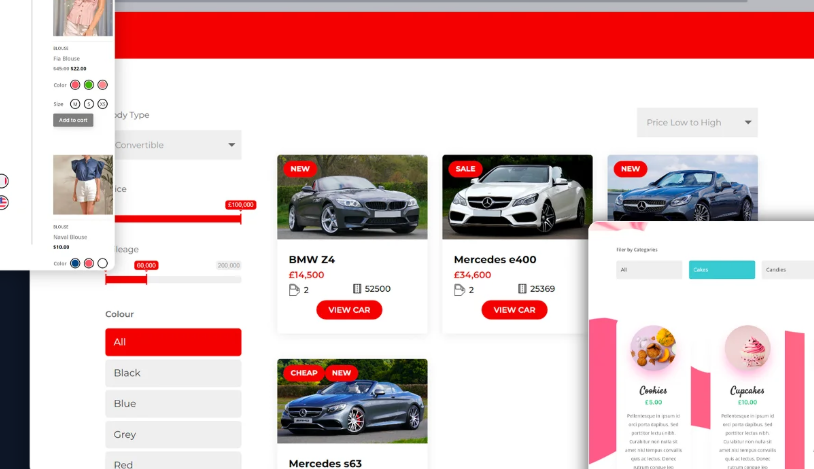
Task: Switch to the Candies category tab
Action: pyautogui.click(x=788, y=270)
